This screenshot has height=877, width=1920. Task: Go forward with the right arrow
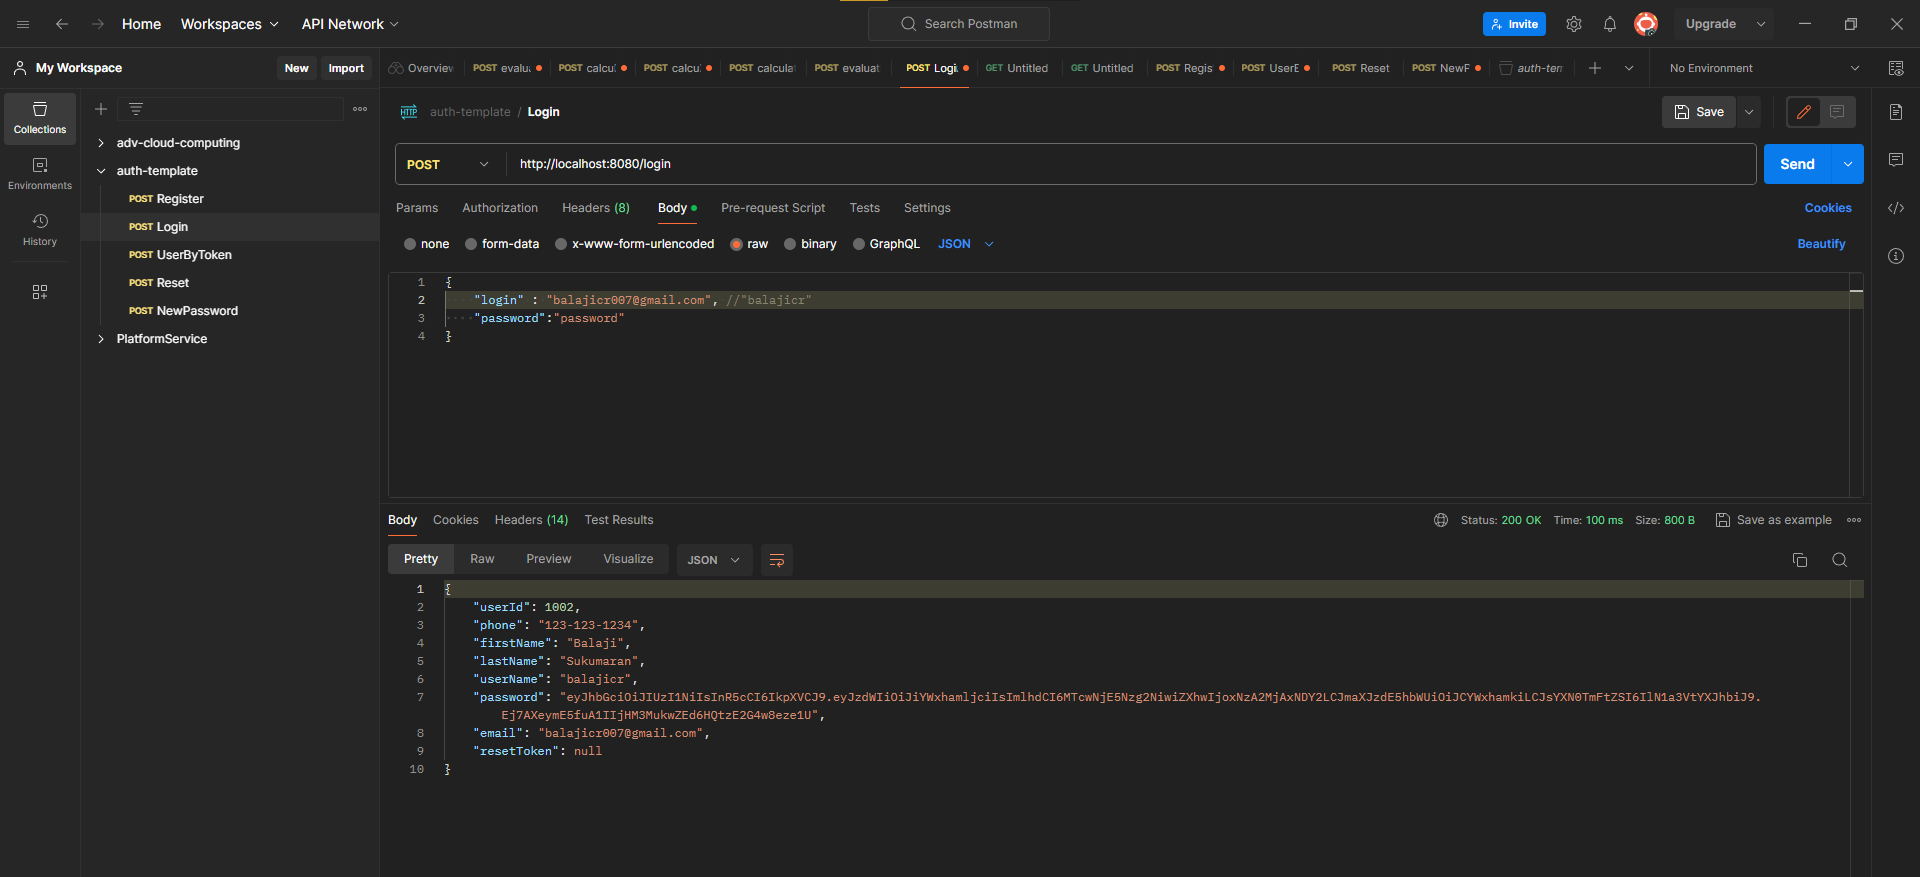coord(98,24)
